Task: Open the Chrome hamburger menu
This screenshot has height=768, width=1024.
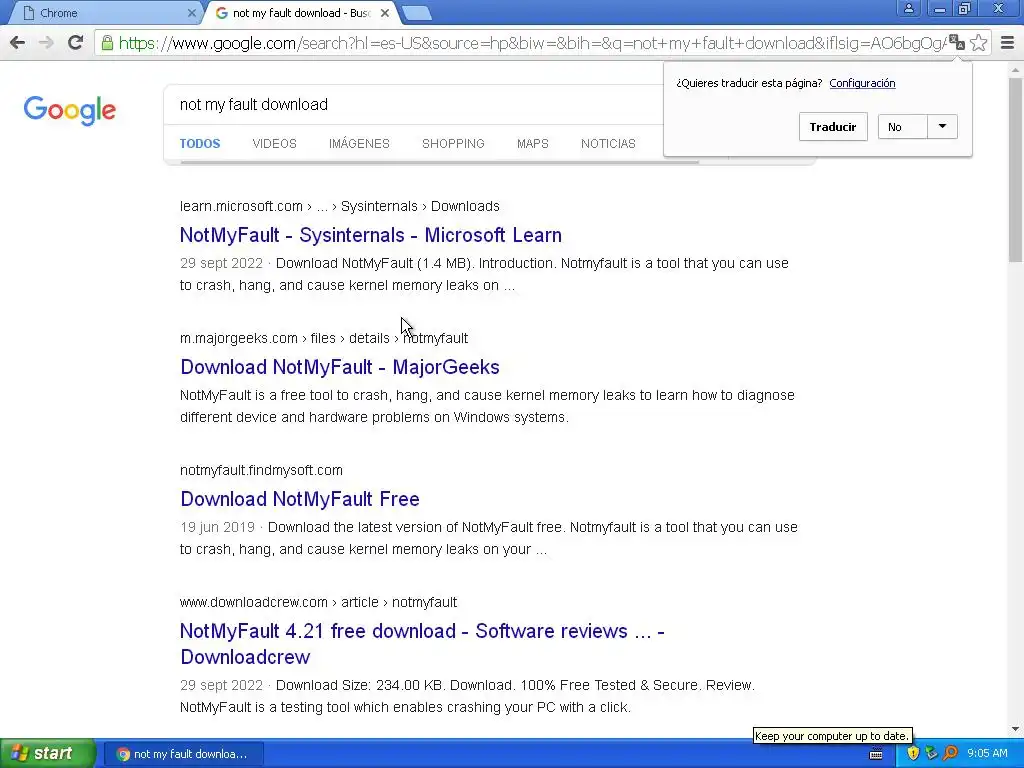Action: (x=1008, y=43)
